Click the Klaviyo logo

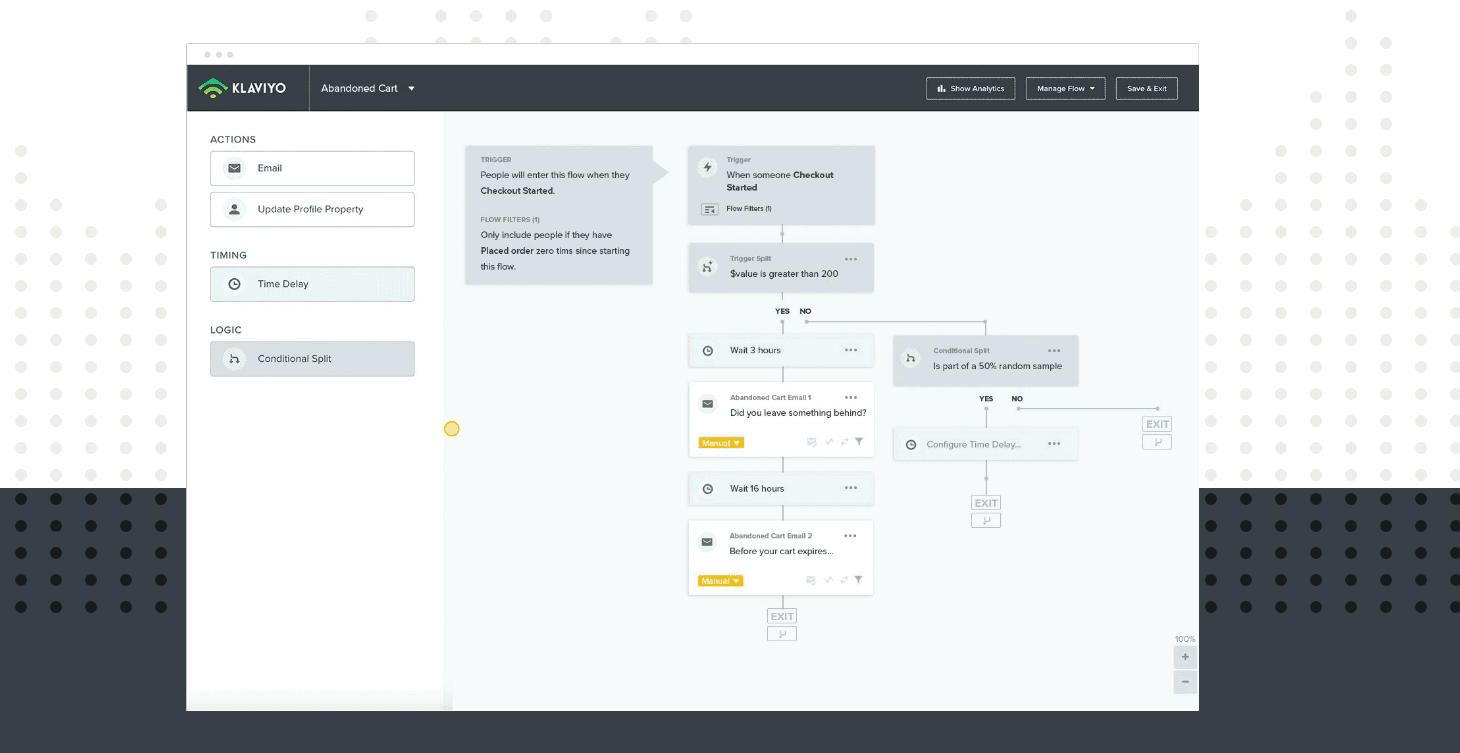pos(242,88)
